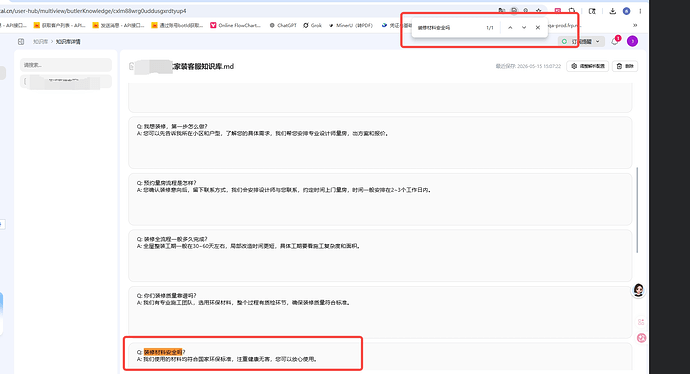The height and width of the screenshot is (374, 690).
Task: Go to previous find-in-page match
Action: 510,27
